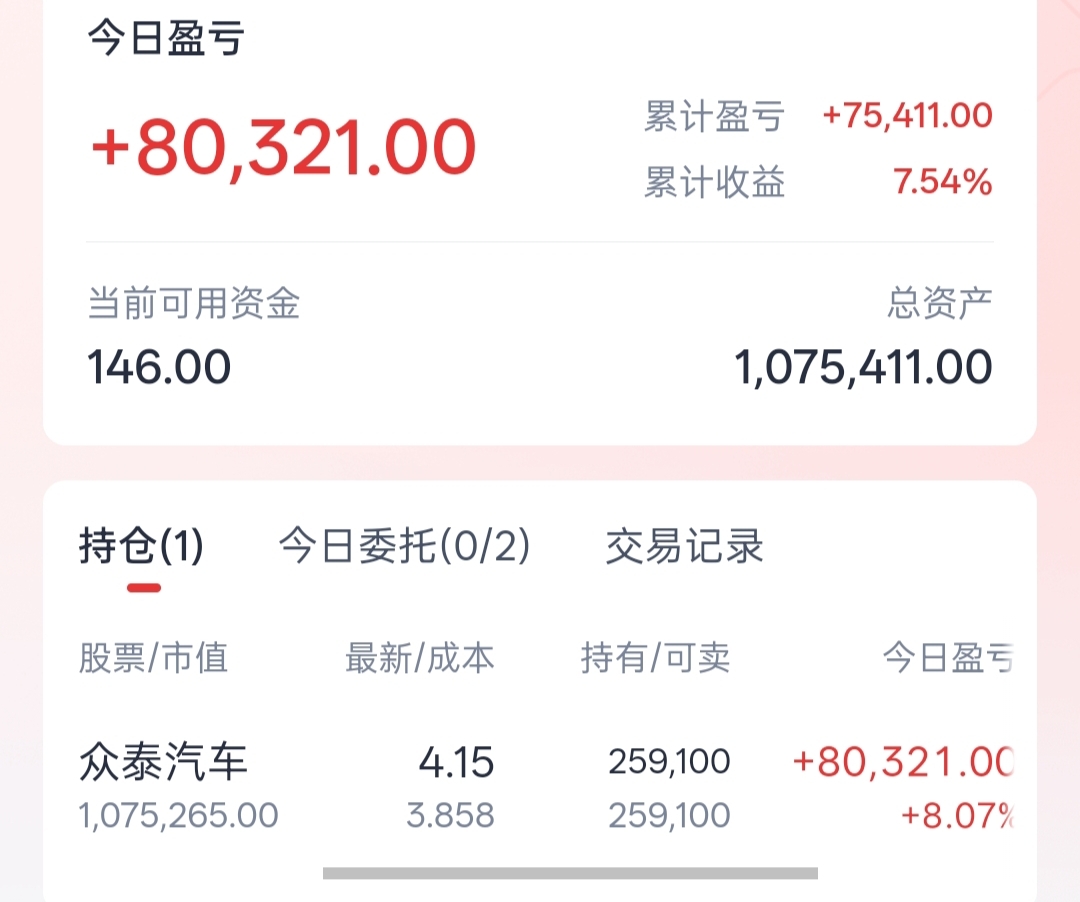Click the +8.07% gain in the holdings row
This screenshot has width=1080, height=902.
(x=956, y=815)
